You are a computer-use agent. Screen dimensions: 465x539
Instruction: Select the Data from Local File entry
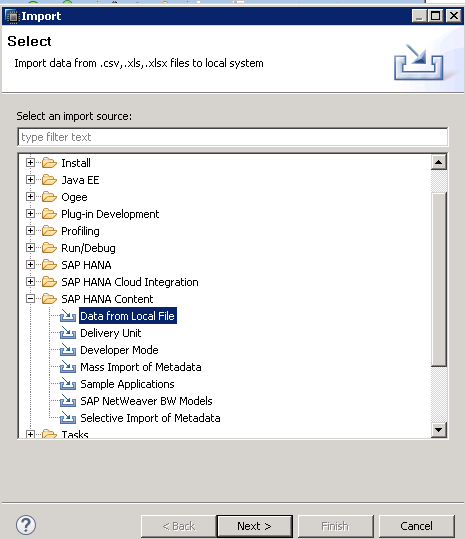tap(128, 316)
